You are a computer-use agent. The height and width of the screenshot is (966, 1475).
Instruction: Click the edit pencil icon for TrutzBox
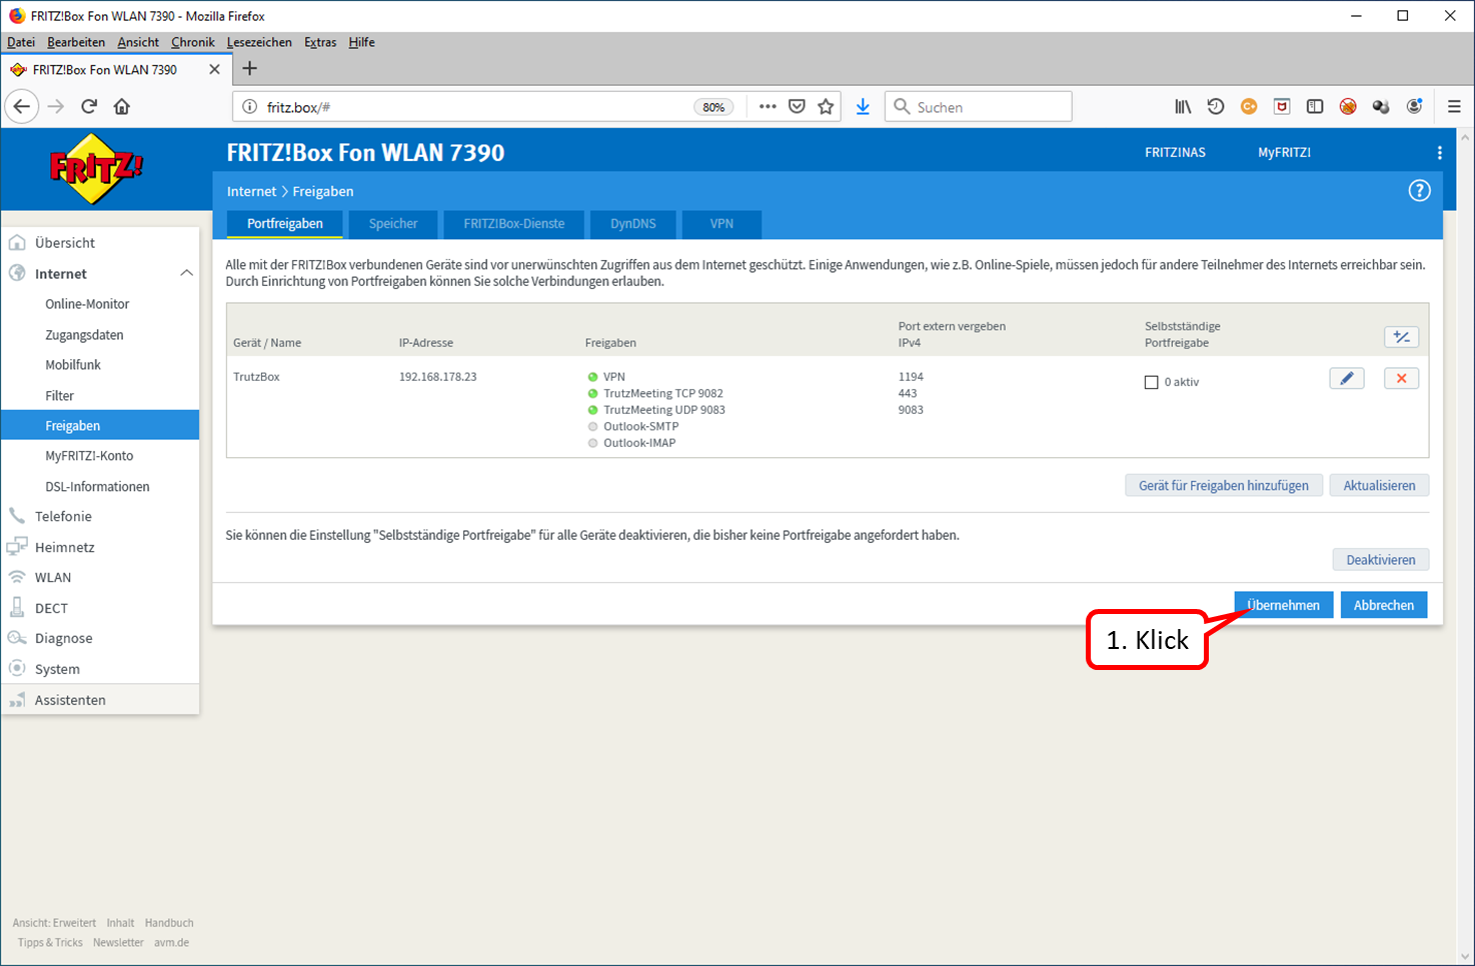(x=1347, y=378)
